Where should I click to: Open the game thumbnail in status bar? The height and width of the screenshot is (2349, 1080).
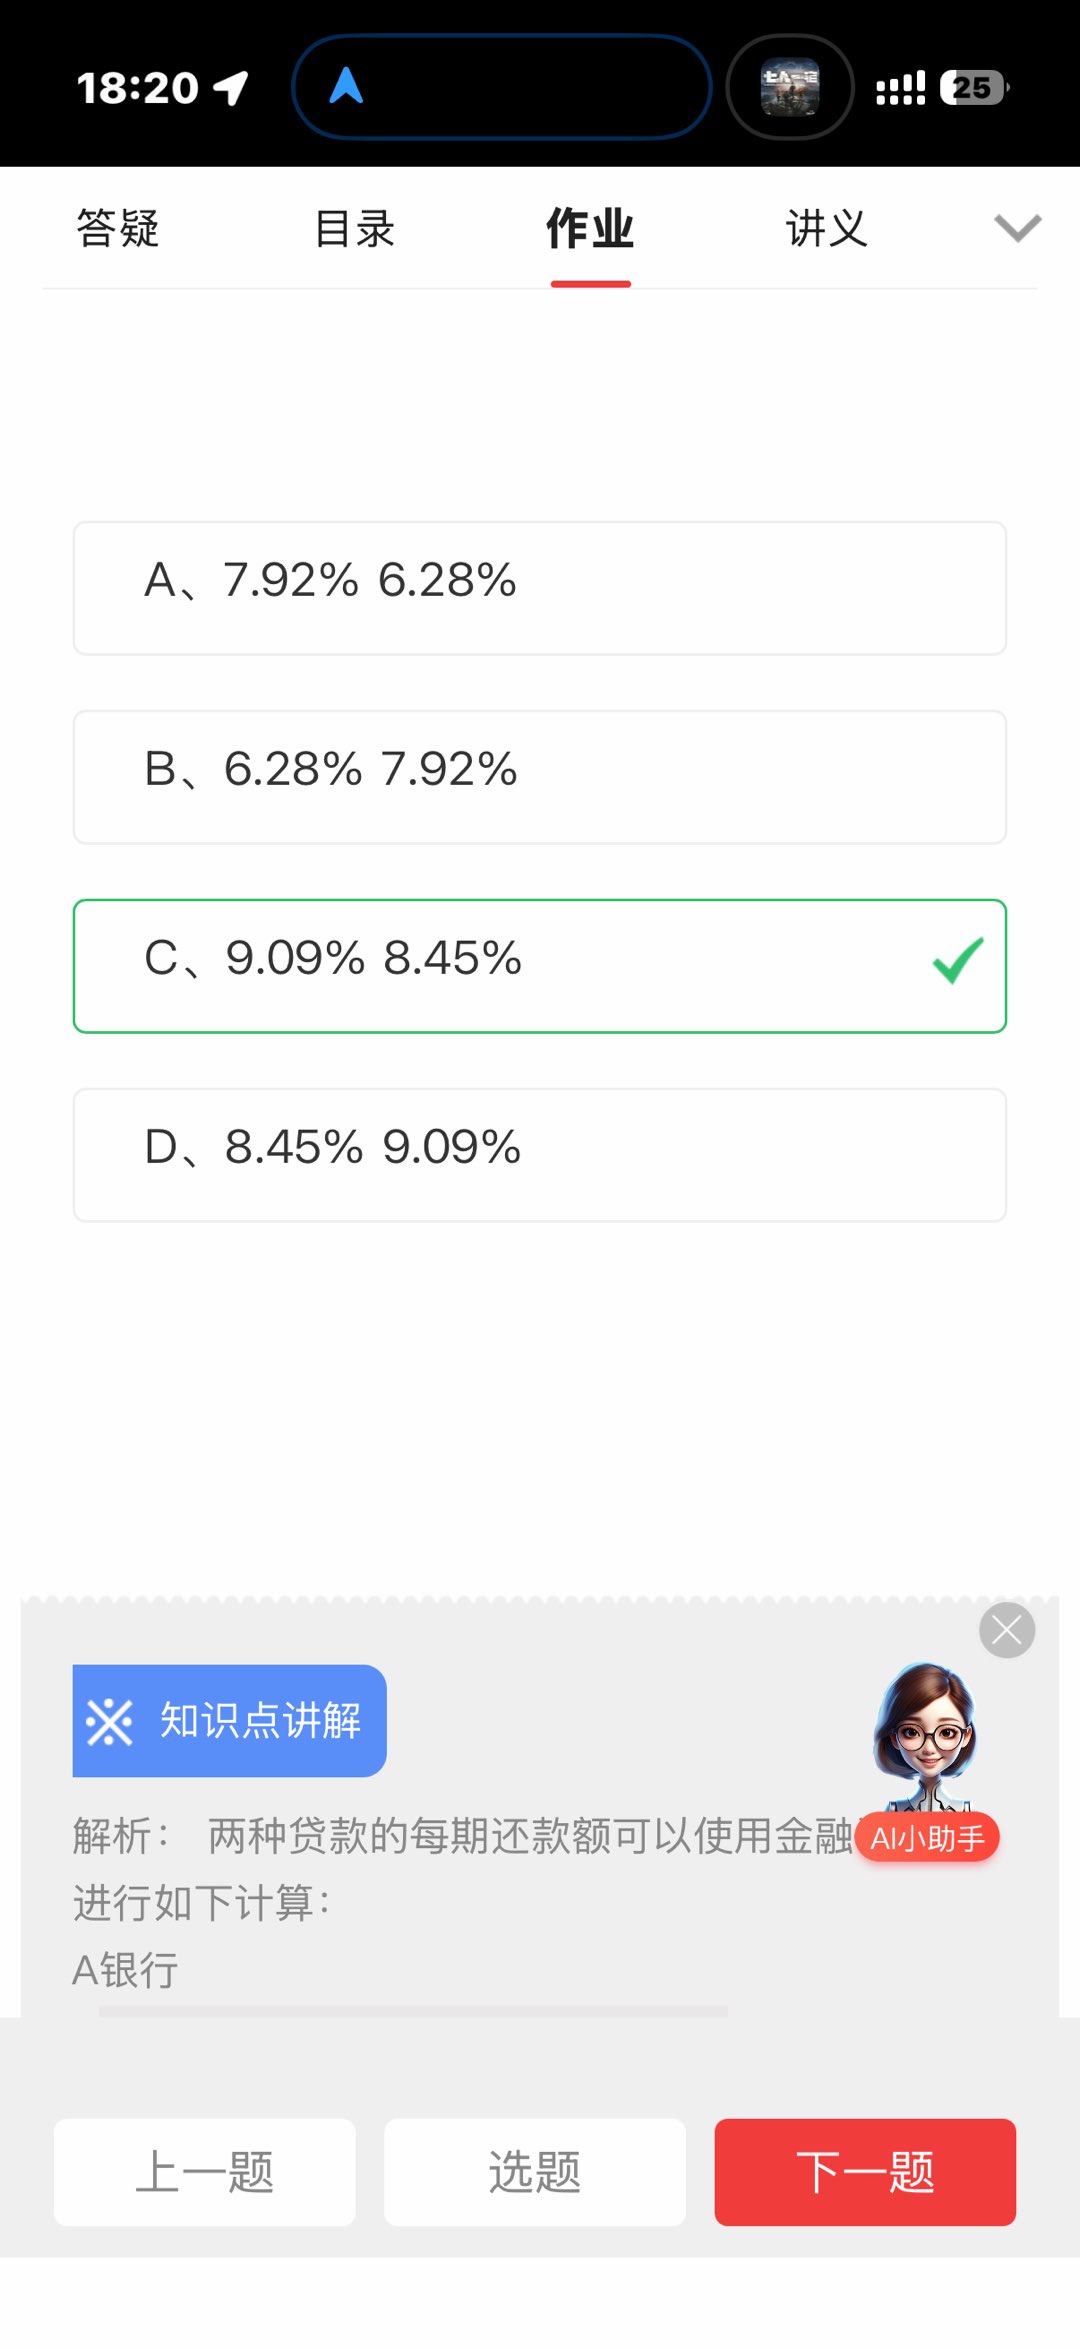(790, 88)
